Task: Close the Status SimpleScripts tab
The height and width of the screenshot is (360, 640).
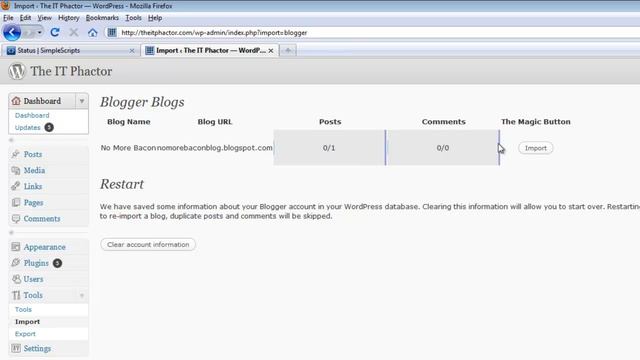Action: coord(132,51)
